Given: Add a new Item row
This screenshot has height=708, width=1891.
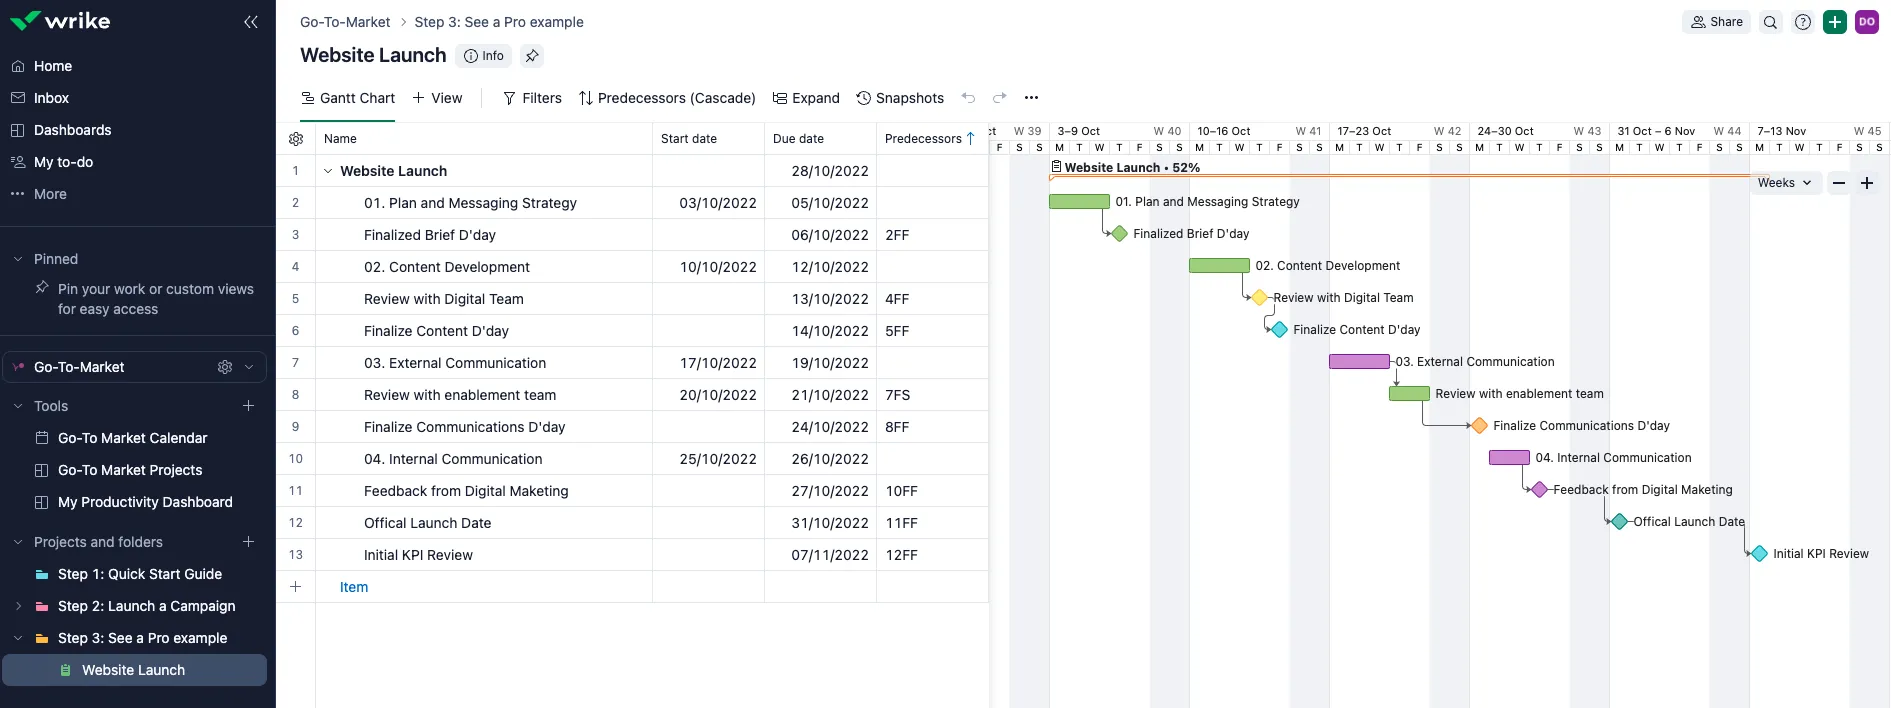Looking at the screenshot, I should (x=354, y=587).
